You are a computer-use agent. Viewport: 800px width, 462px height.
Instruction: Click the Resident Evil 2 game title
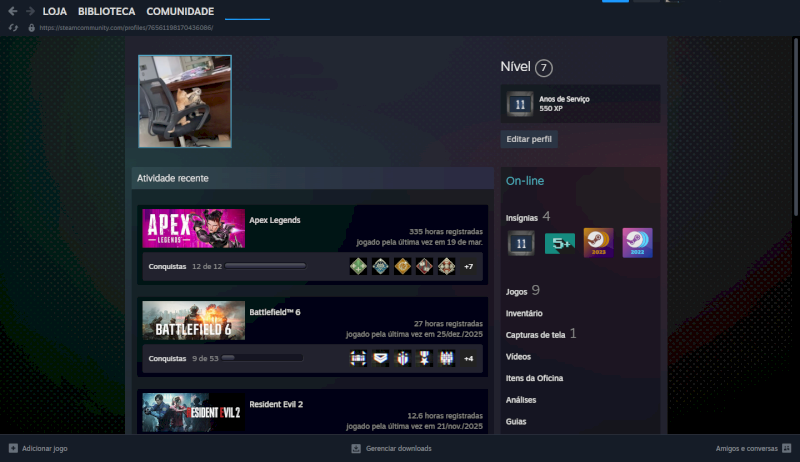tap(276, 404)
